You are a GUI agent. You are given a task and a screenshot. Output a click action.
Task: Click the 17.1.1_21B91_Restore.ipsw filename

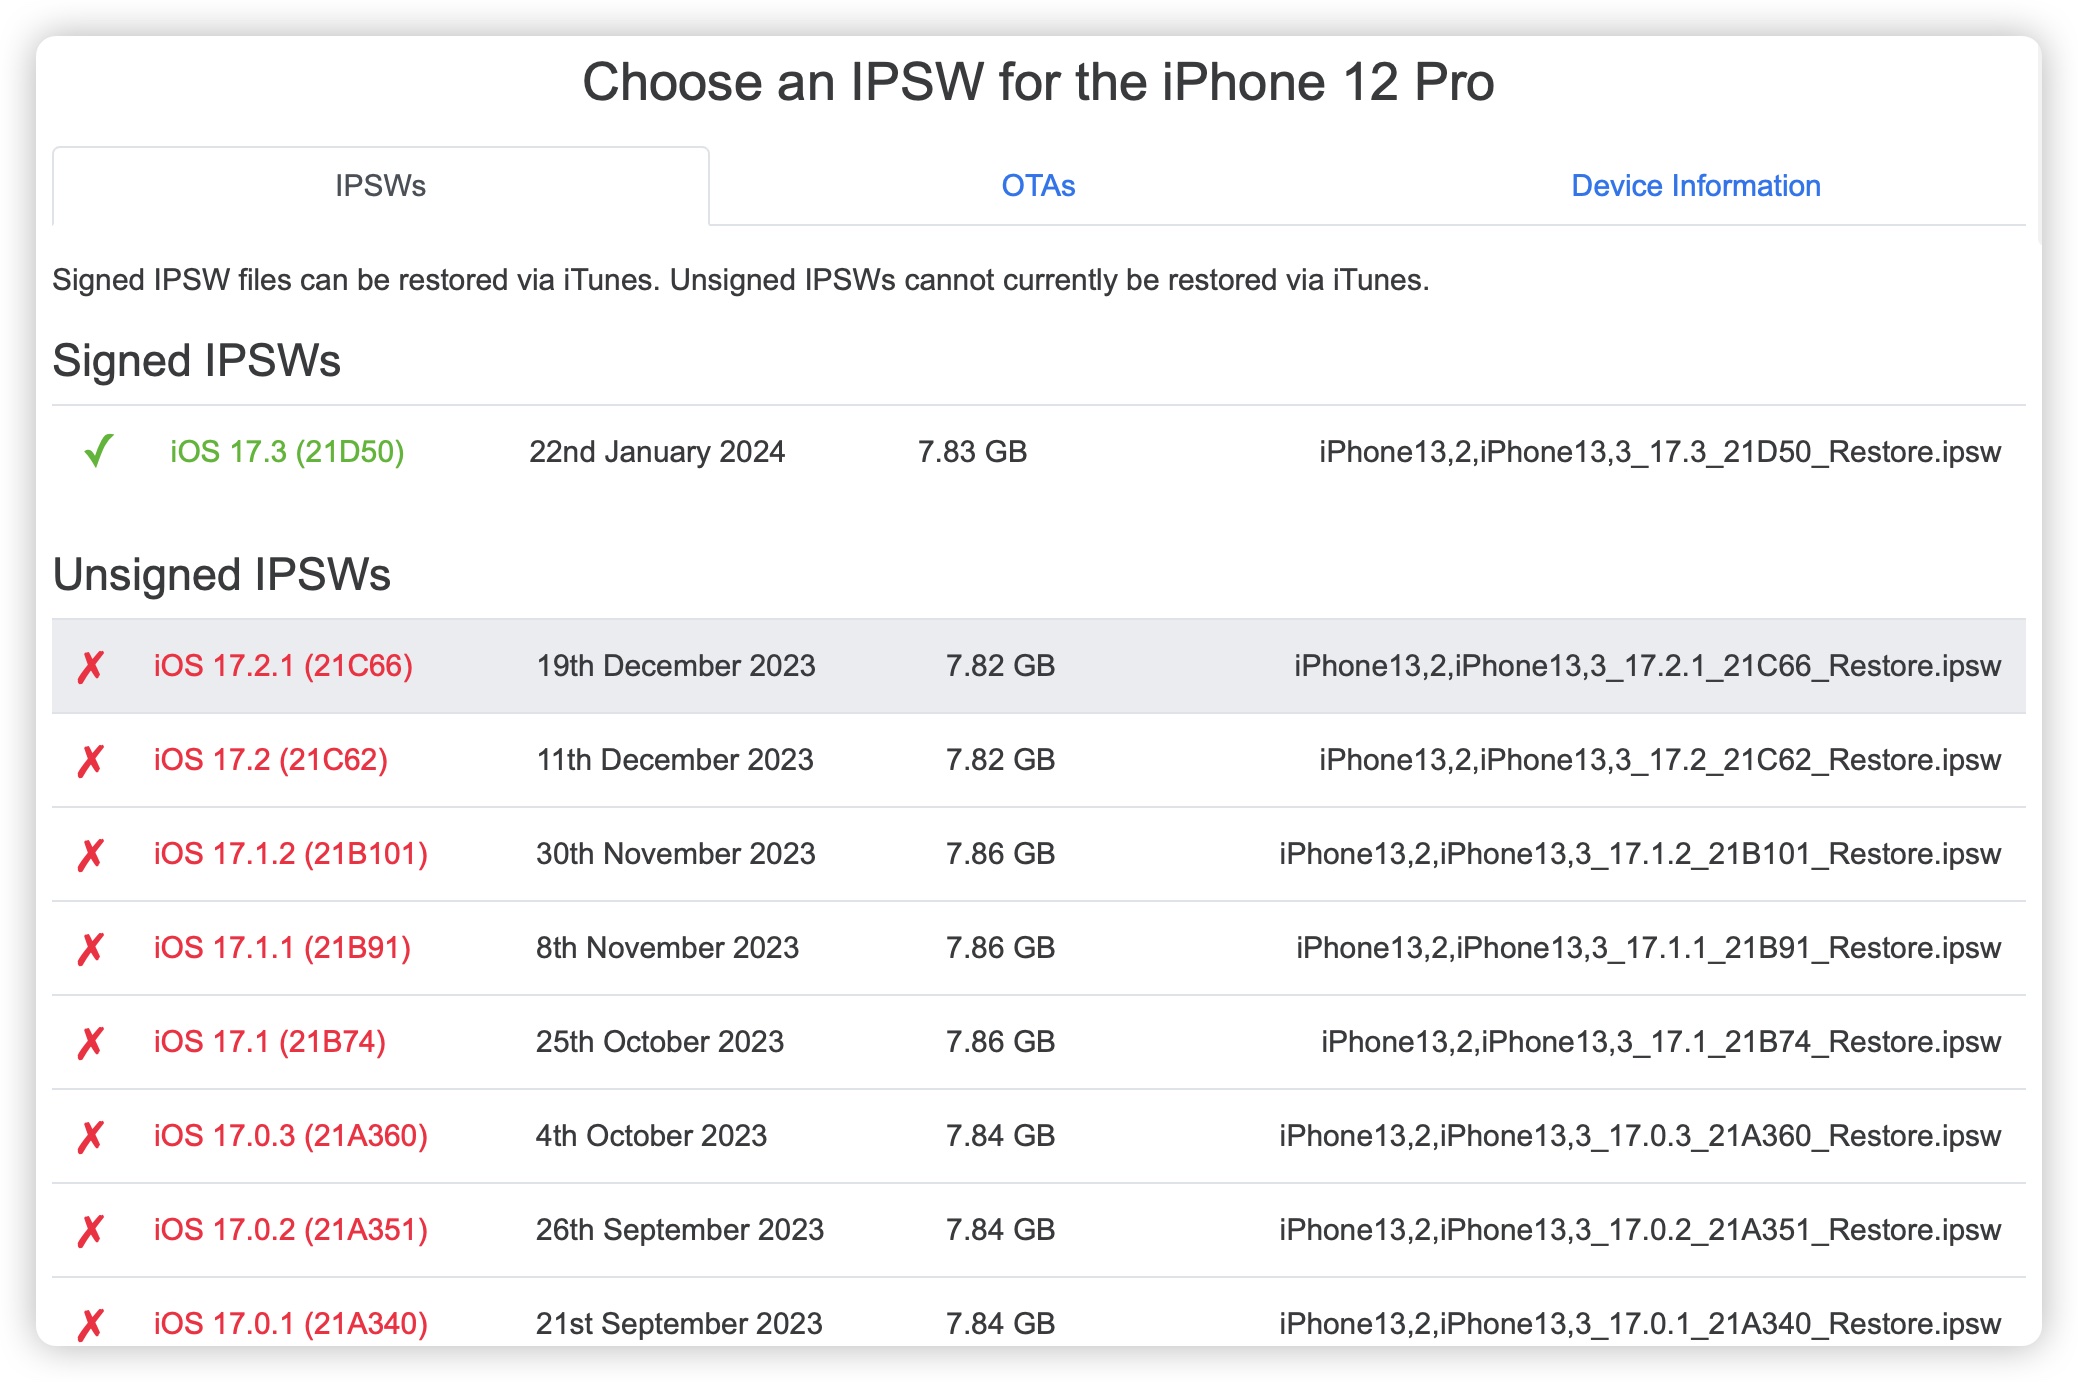1649,948
